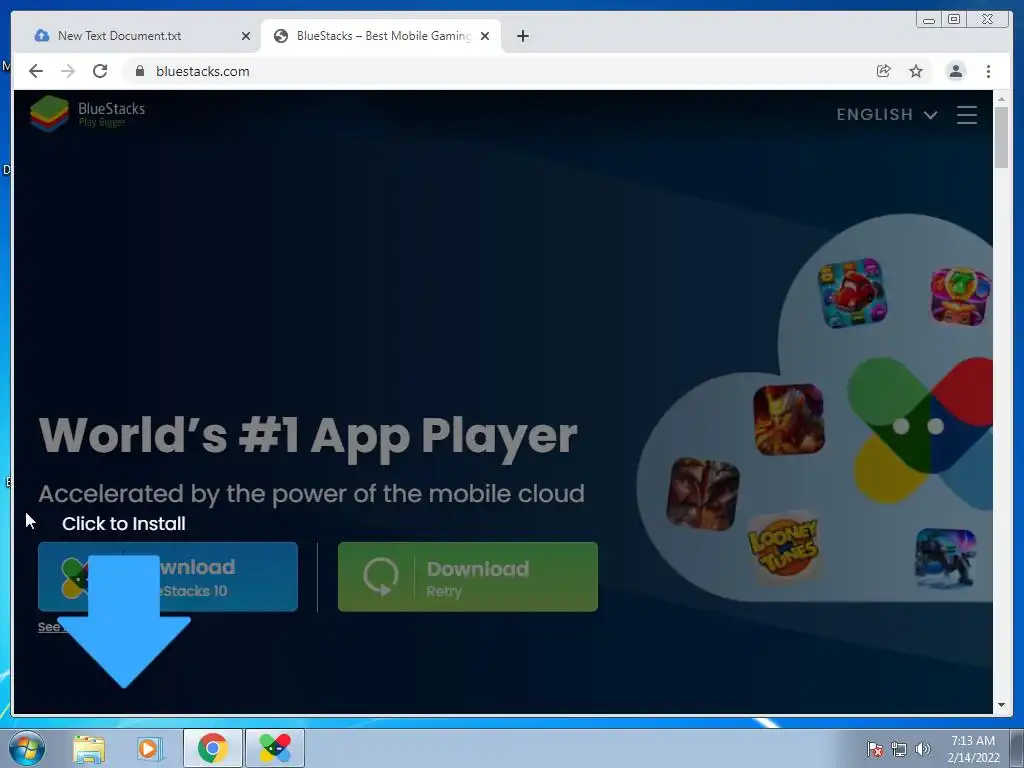
Task: Click the brown fantasy battle game thumbnail
Action: tap(703, 494)
